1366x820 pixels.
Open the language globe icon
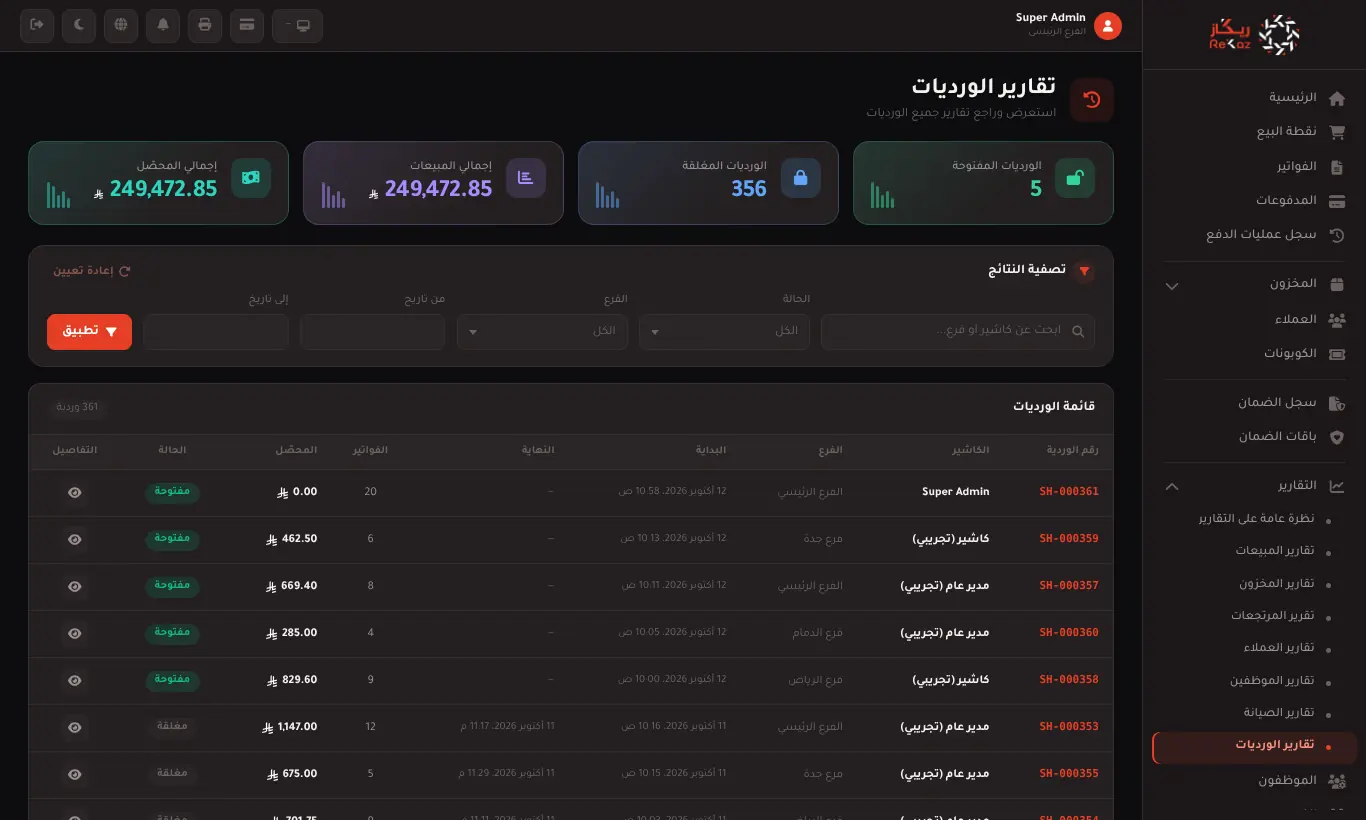[x=121, y=25]
